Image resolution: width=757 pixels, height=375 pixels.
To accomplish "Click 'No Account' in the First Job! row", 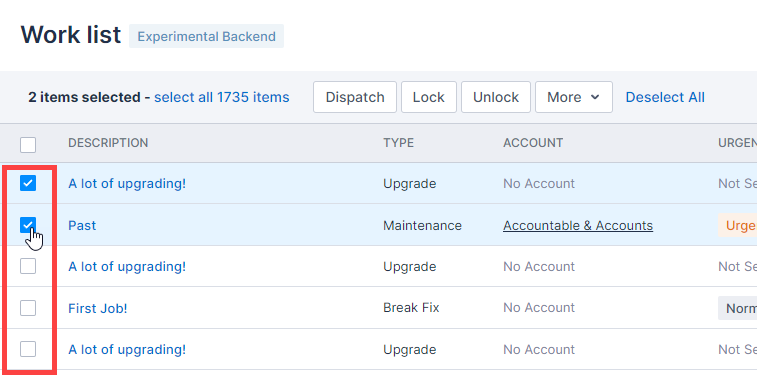I will (x=539, y=308).
